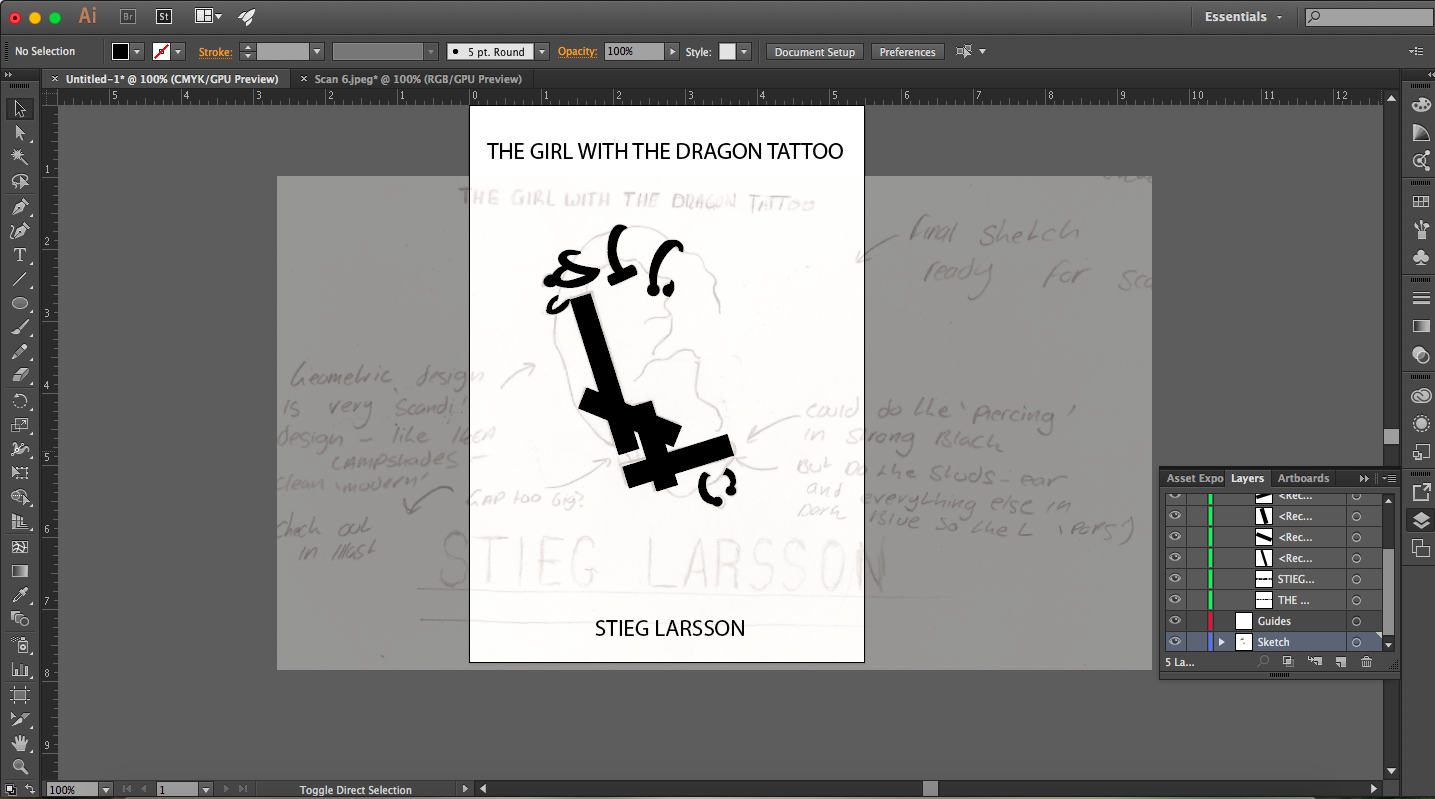Select the Pen tool
Image resolution: width=1435 pixels, height=799 pixels.
pos(20,207)
